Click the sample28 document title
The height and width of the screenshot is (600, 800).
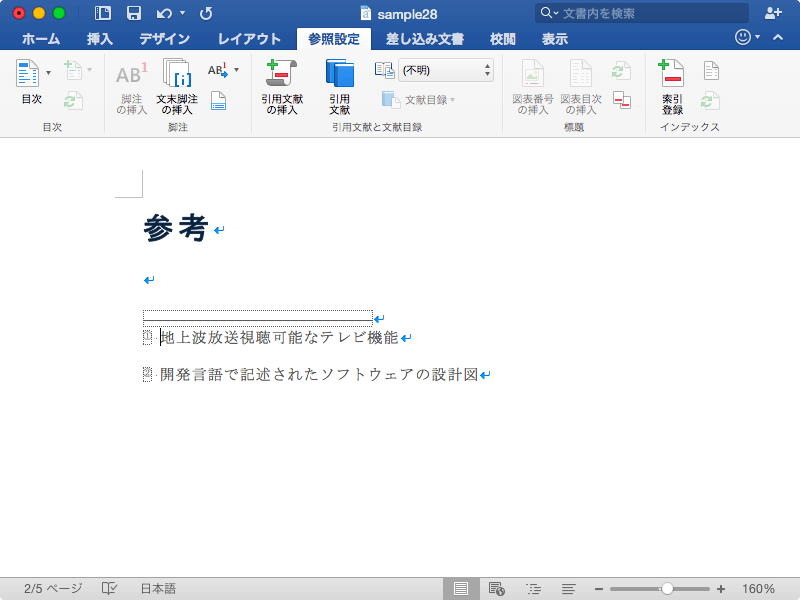(x=407, y=14)
